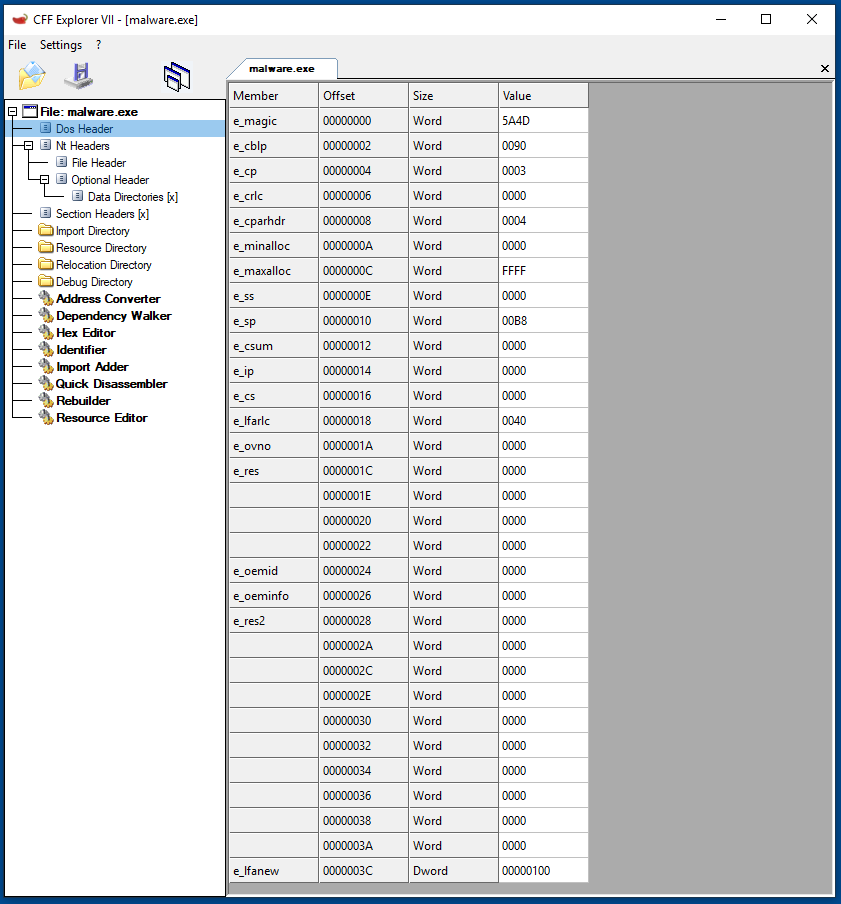Click the Offset column header
This screenshot has height=904, width=841.
(x=364, y=96)
